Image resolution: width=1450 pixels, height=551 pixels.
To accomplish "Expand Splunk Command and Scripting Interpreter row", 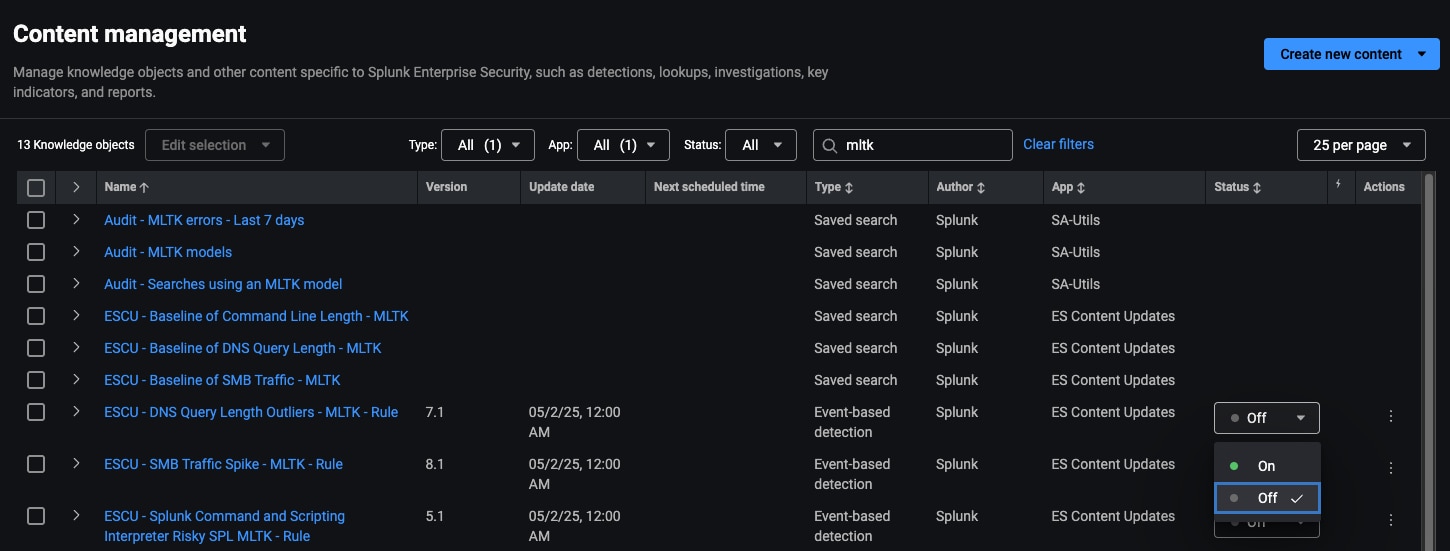I will click(x=76, y=515).
